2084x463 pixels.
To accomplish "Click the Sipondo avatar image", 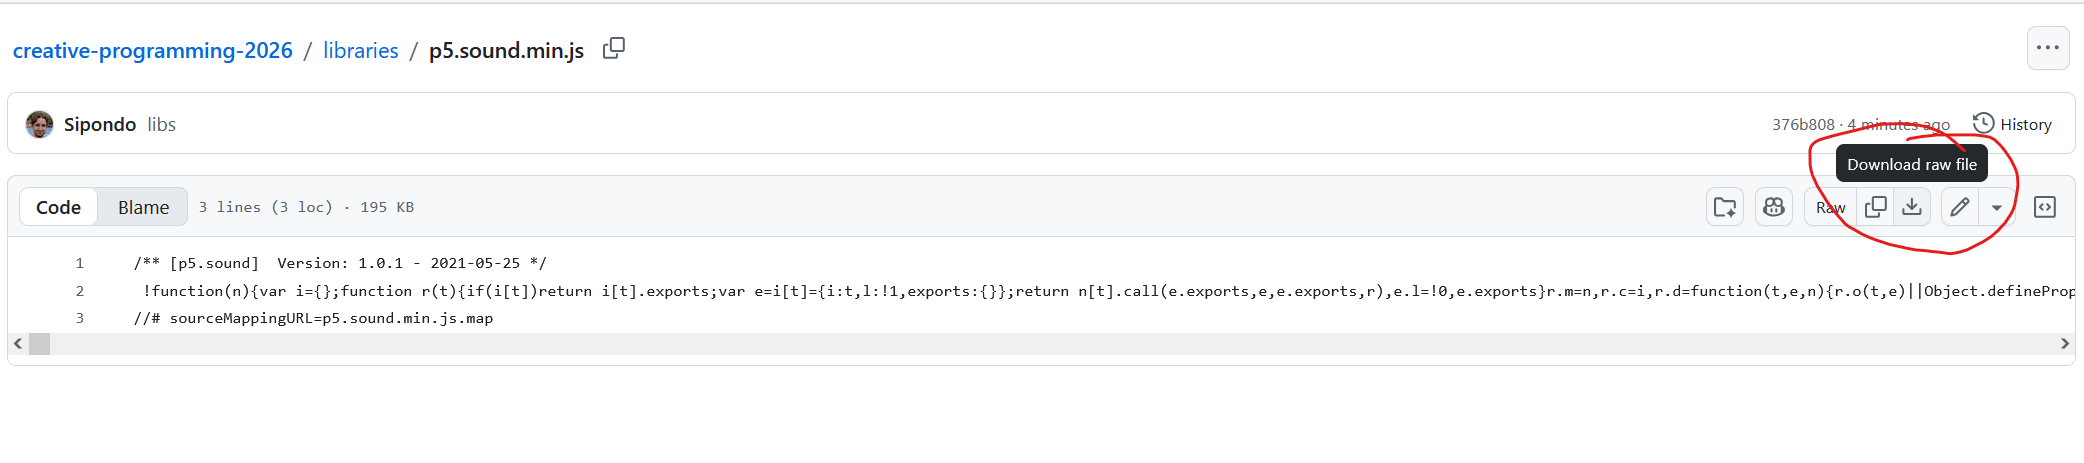I will click(x=40, y=124).
